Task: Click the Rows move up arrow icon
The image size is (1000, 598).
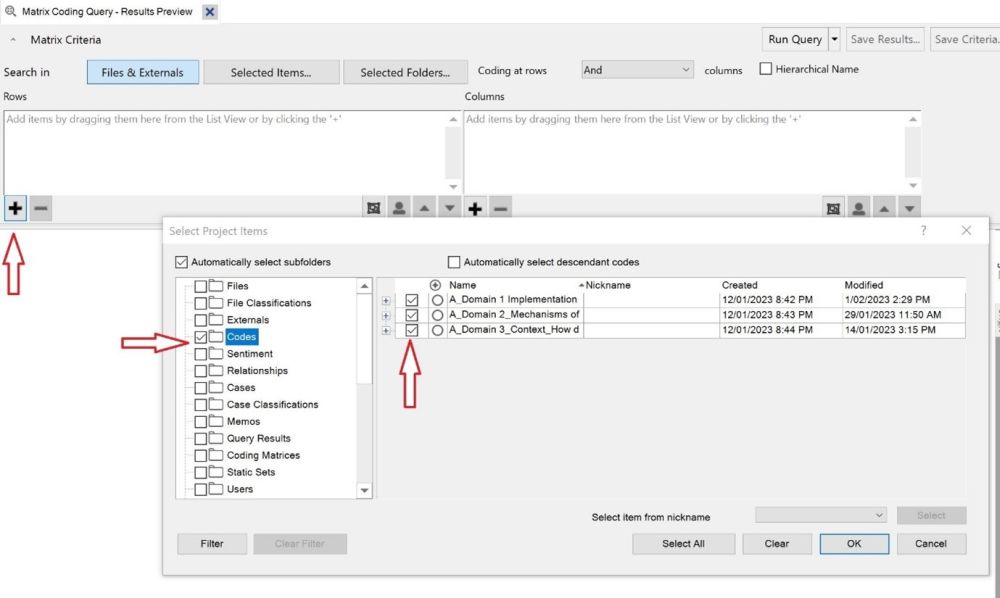Action: coord(425,209)
